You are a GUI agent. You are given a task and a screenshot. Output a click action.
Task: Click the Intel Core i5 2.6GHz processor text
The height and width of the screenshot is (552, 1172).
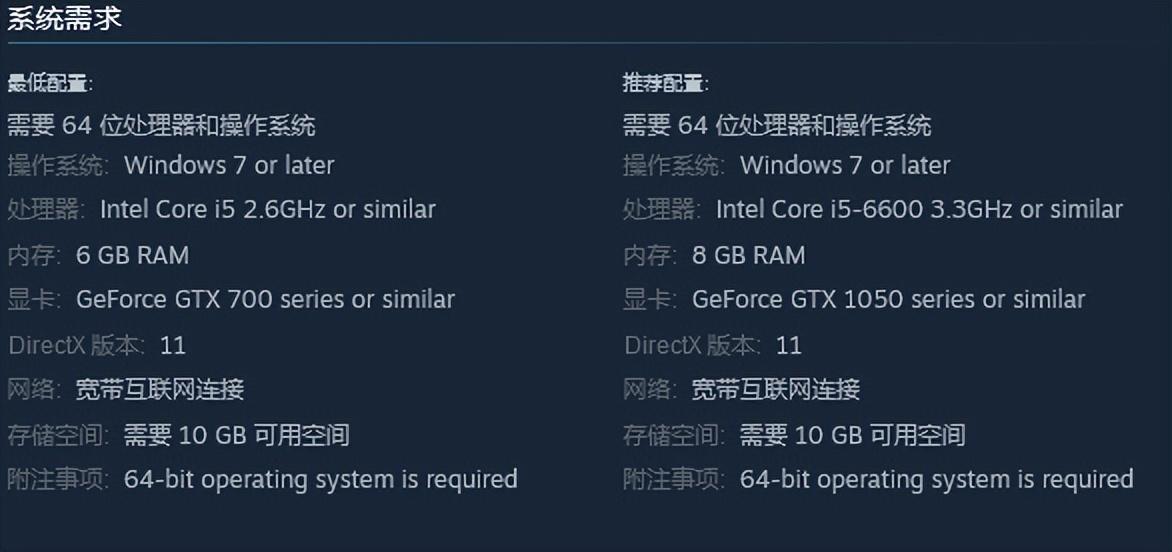pos(268,210)
